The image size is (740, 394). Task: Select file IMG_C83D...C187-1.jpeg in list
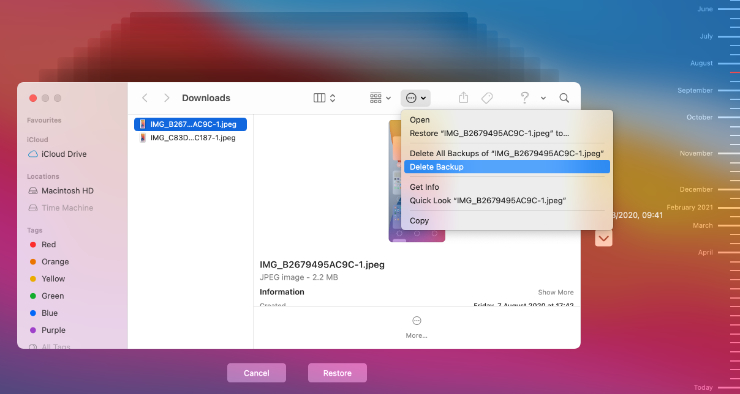[190, 138]
